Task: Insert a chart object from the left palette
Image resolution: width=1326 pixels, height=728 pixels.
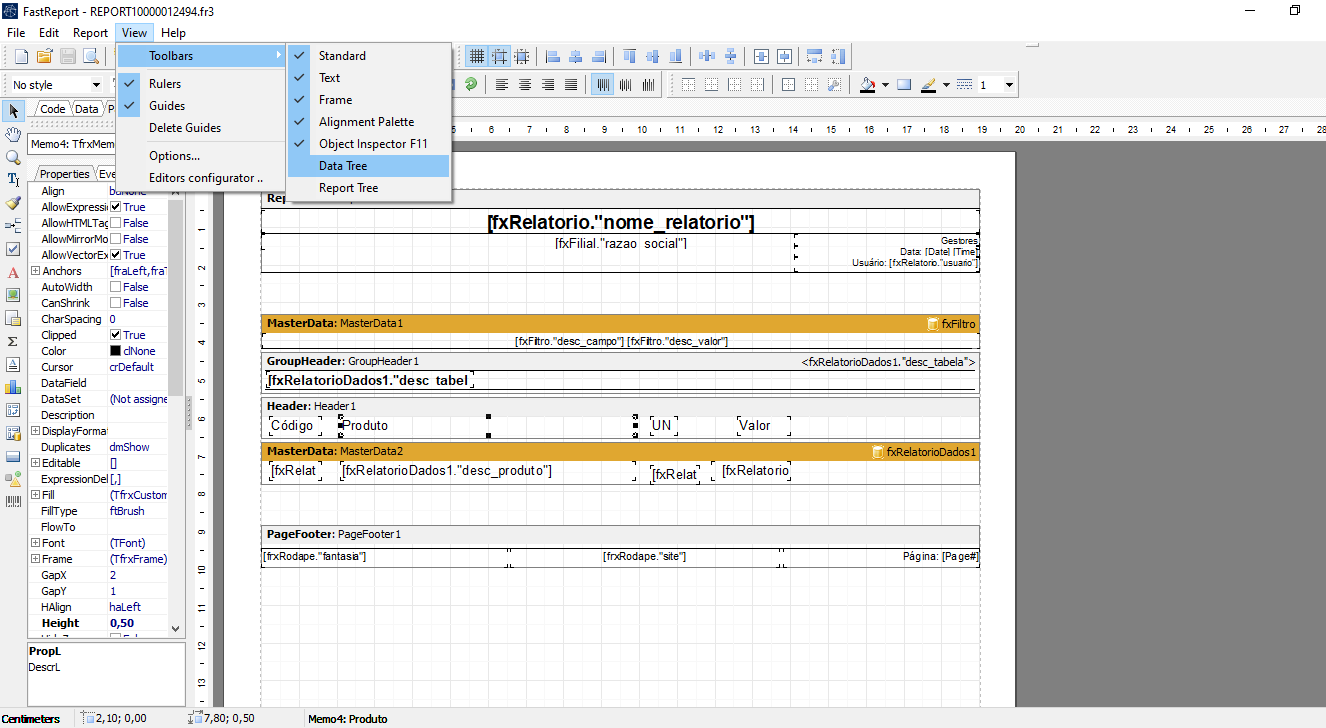Action: pos(13,387)
